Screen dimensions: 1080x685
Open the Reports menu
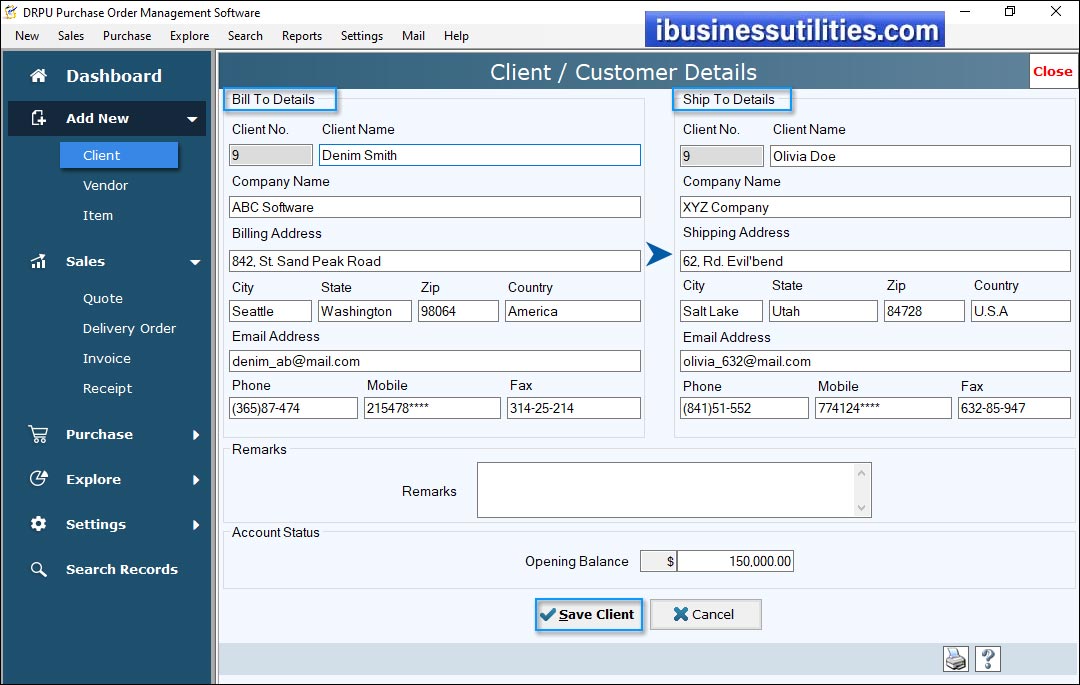pyautogui.click(x=301, y=36)
